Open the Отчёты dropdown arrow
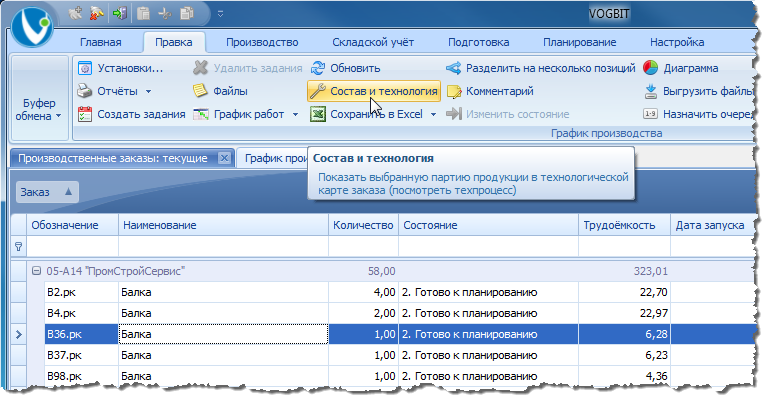 [x=149, y=91]
